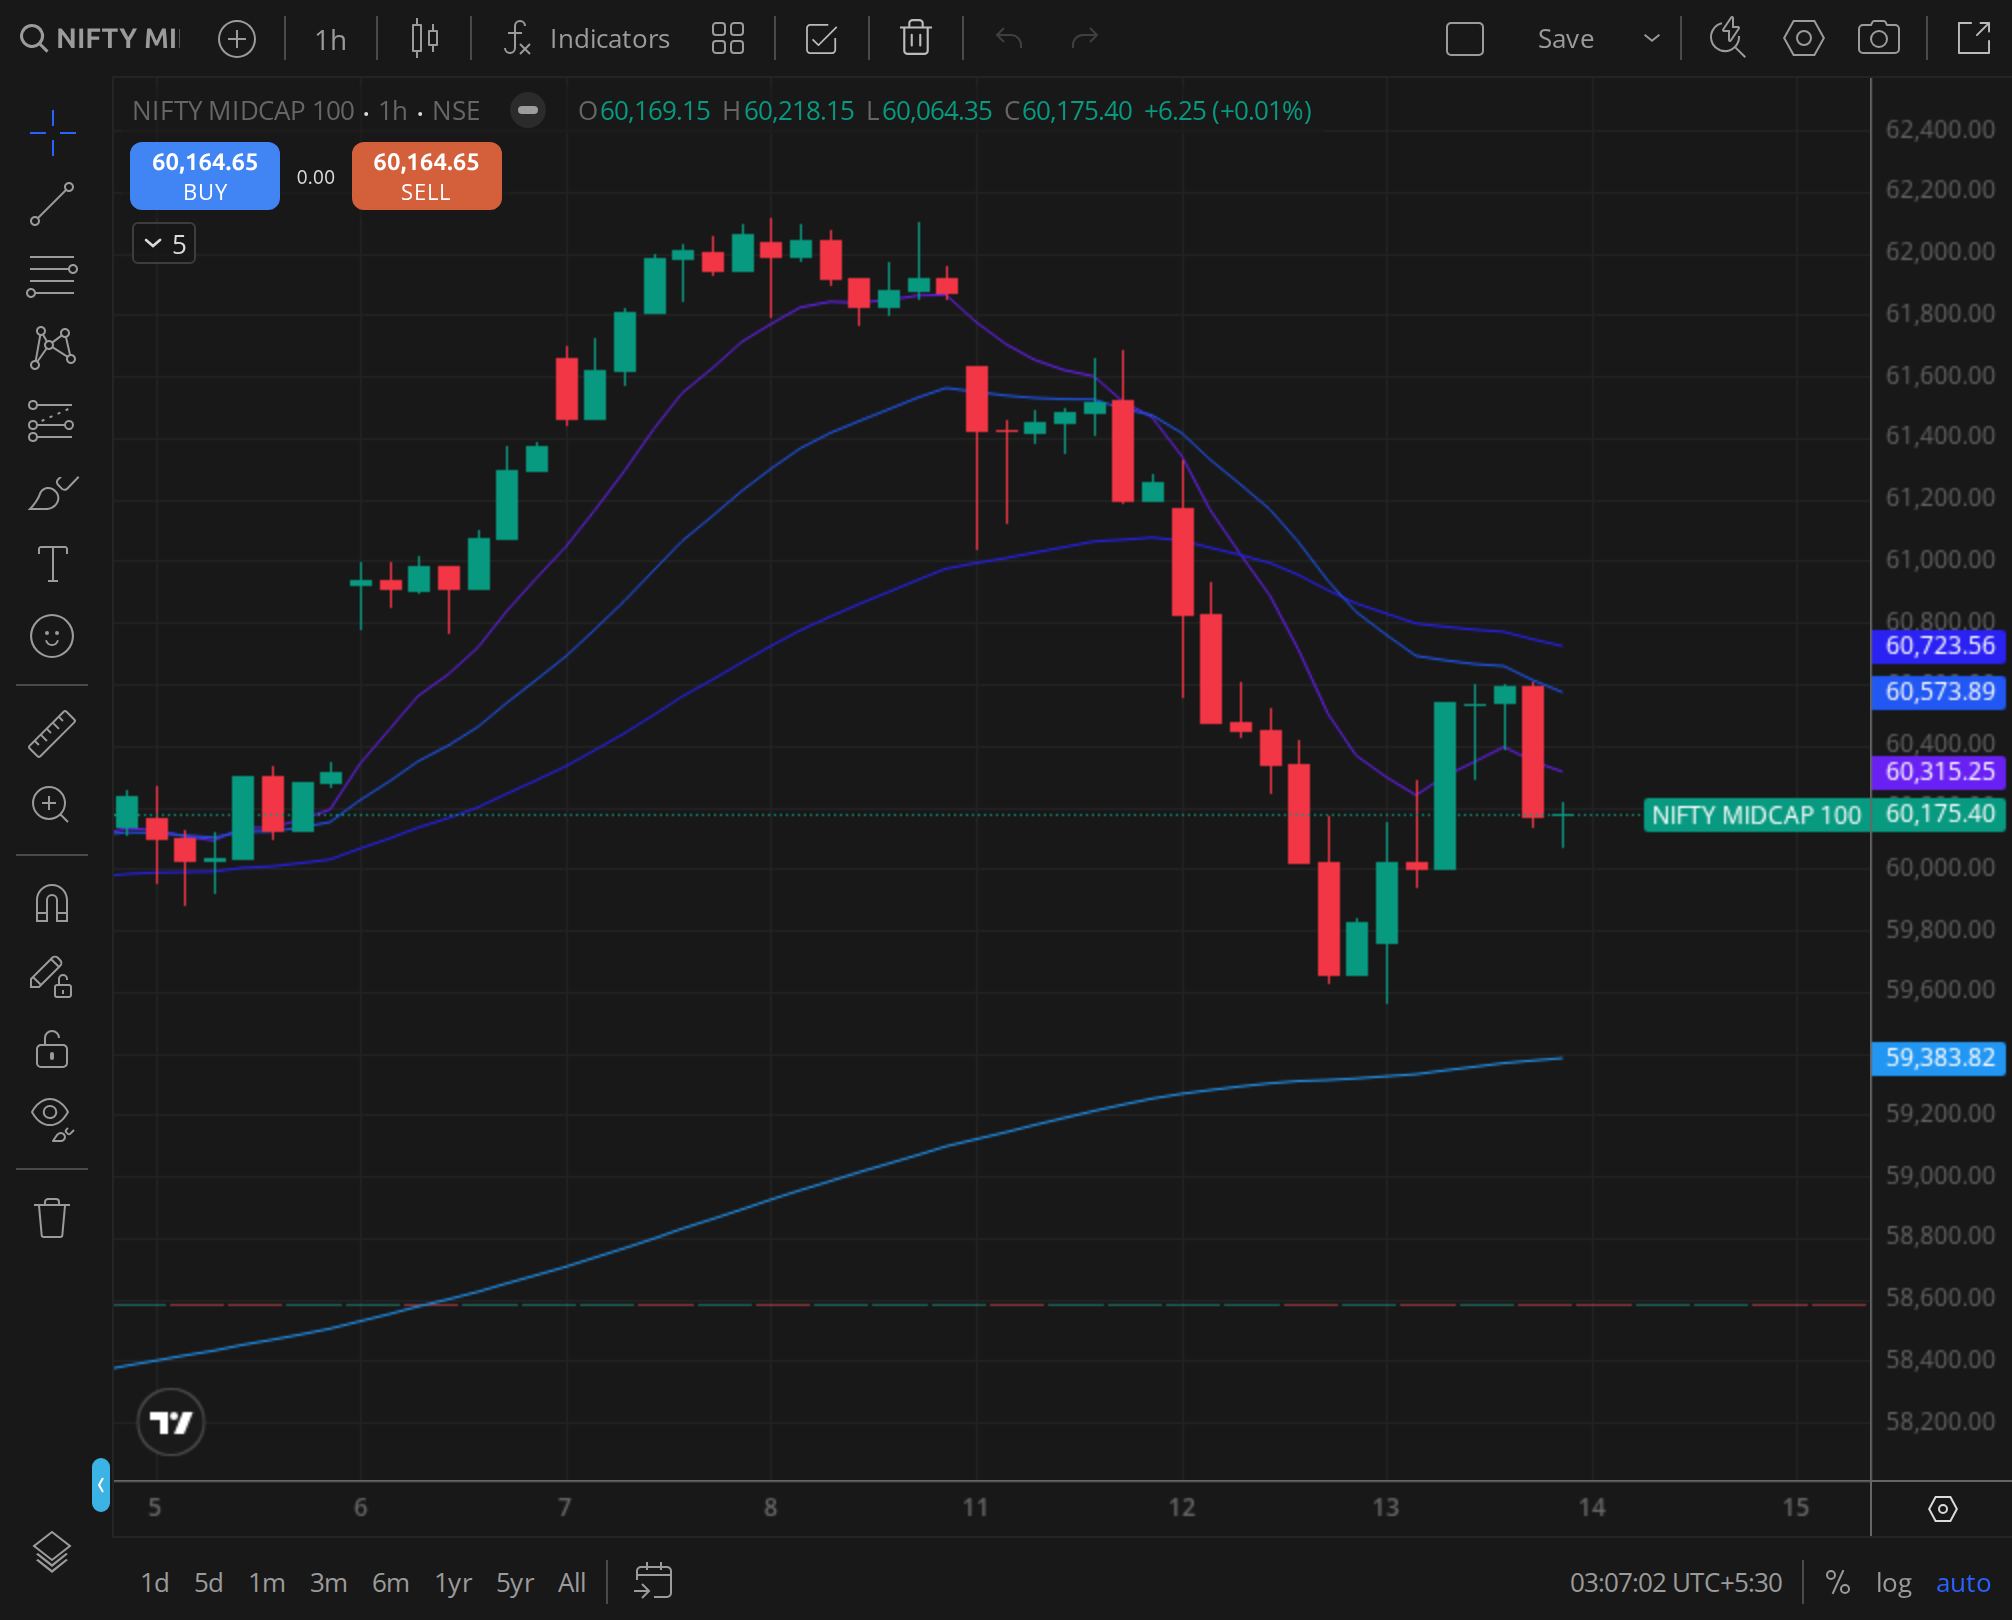2012x1620 pixels.
Task: Select the trend line tool
Action: click(x=52, y=204)
